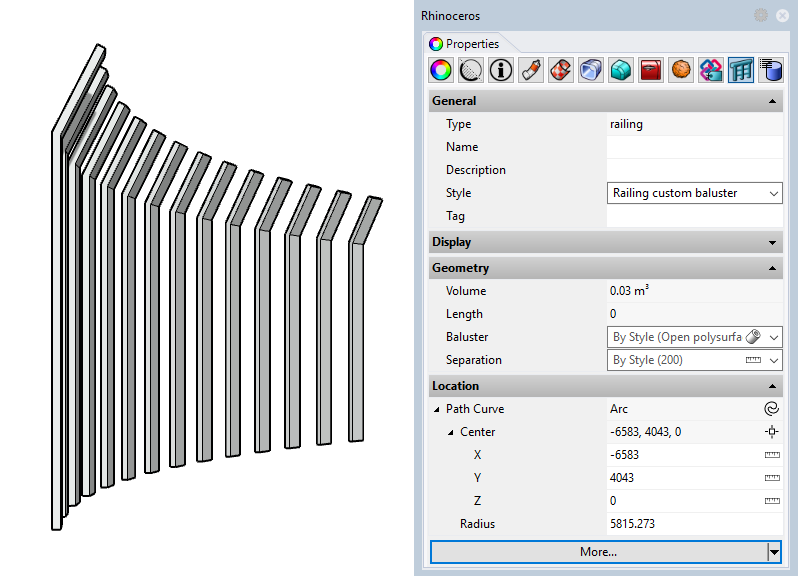Viewport: 798px width, 576px height.
Task: Open the blue Edge Softening icon
Action: click(x=591, y=70)
